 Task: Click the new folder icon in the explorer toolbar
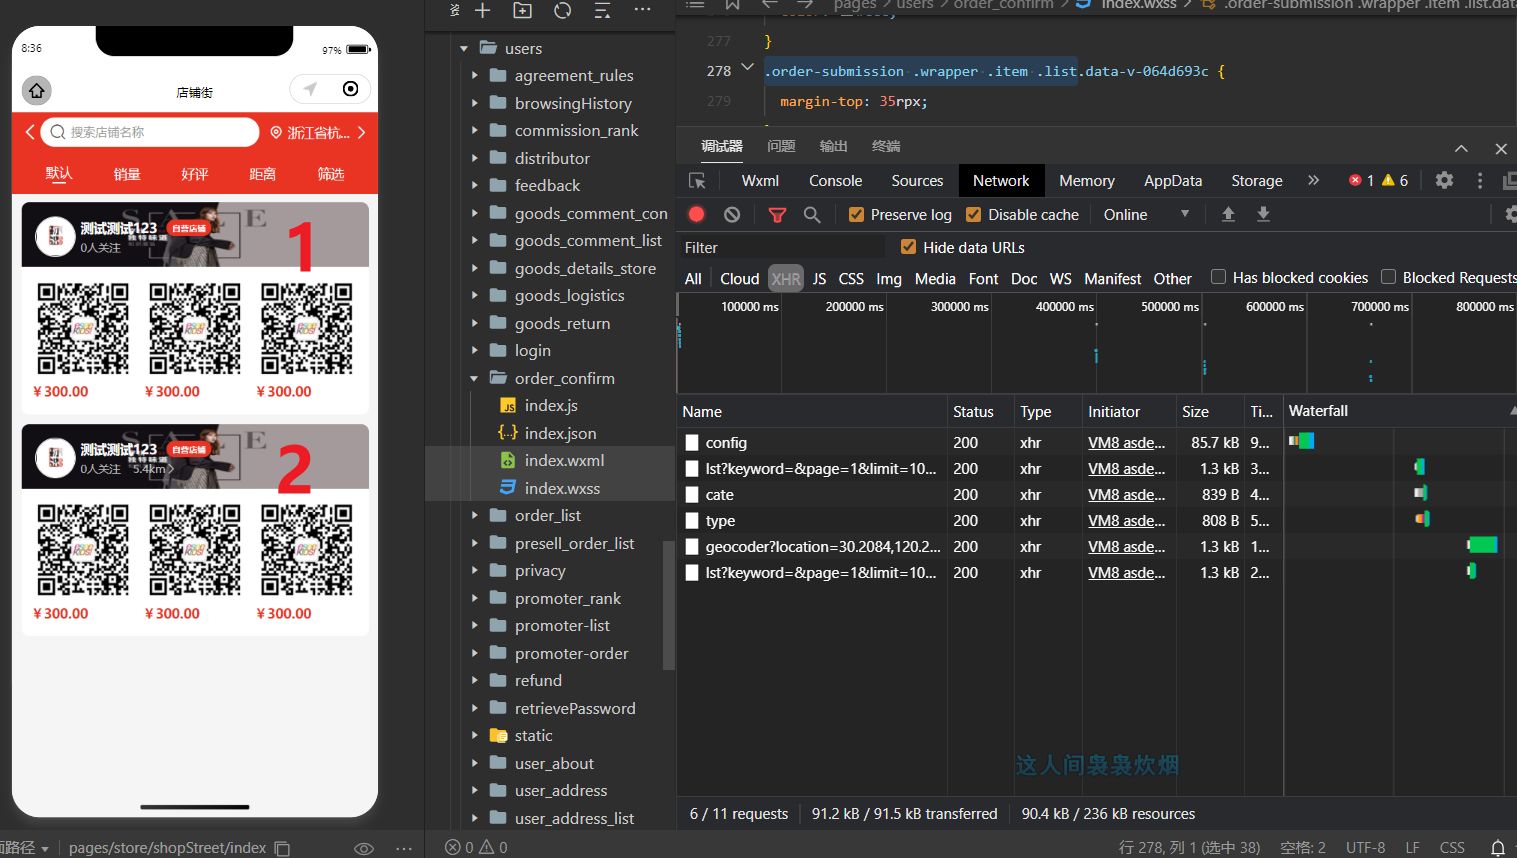point(522,10)
